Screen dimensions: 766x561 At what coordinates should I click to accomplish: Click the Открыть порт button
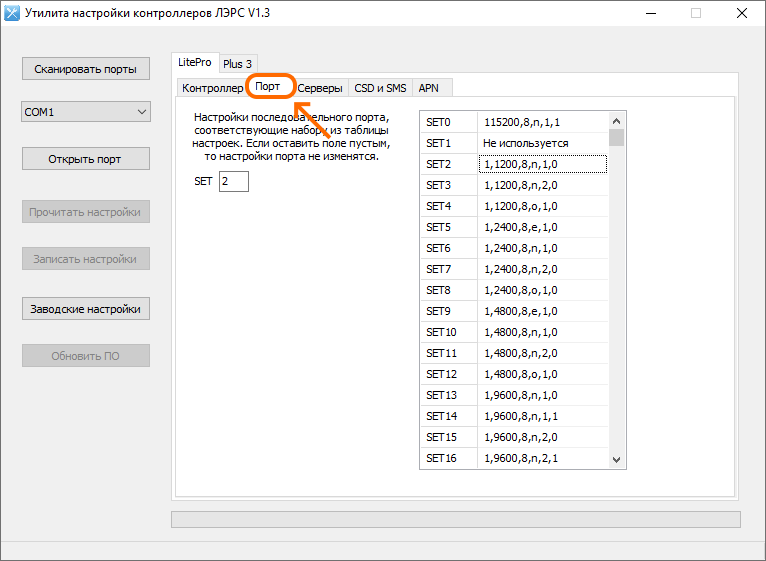point(85,159)
